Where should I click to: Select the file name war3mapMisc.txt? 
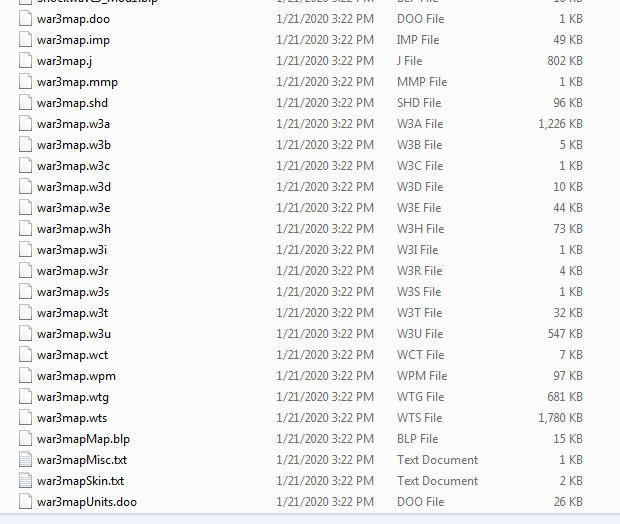coord(82,460)
